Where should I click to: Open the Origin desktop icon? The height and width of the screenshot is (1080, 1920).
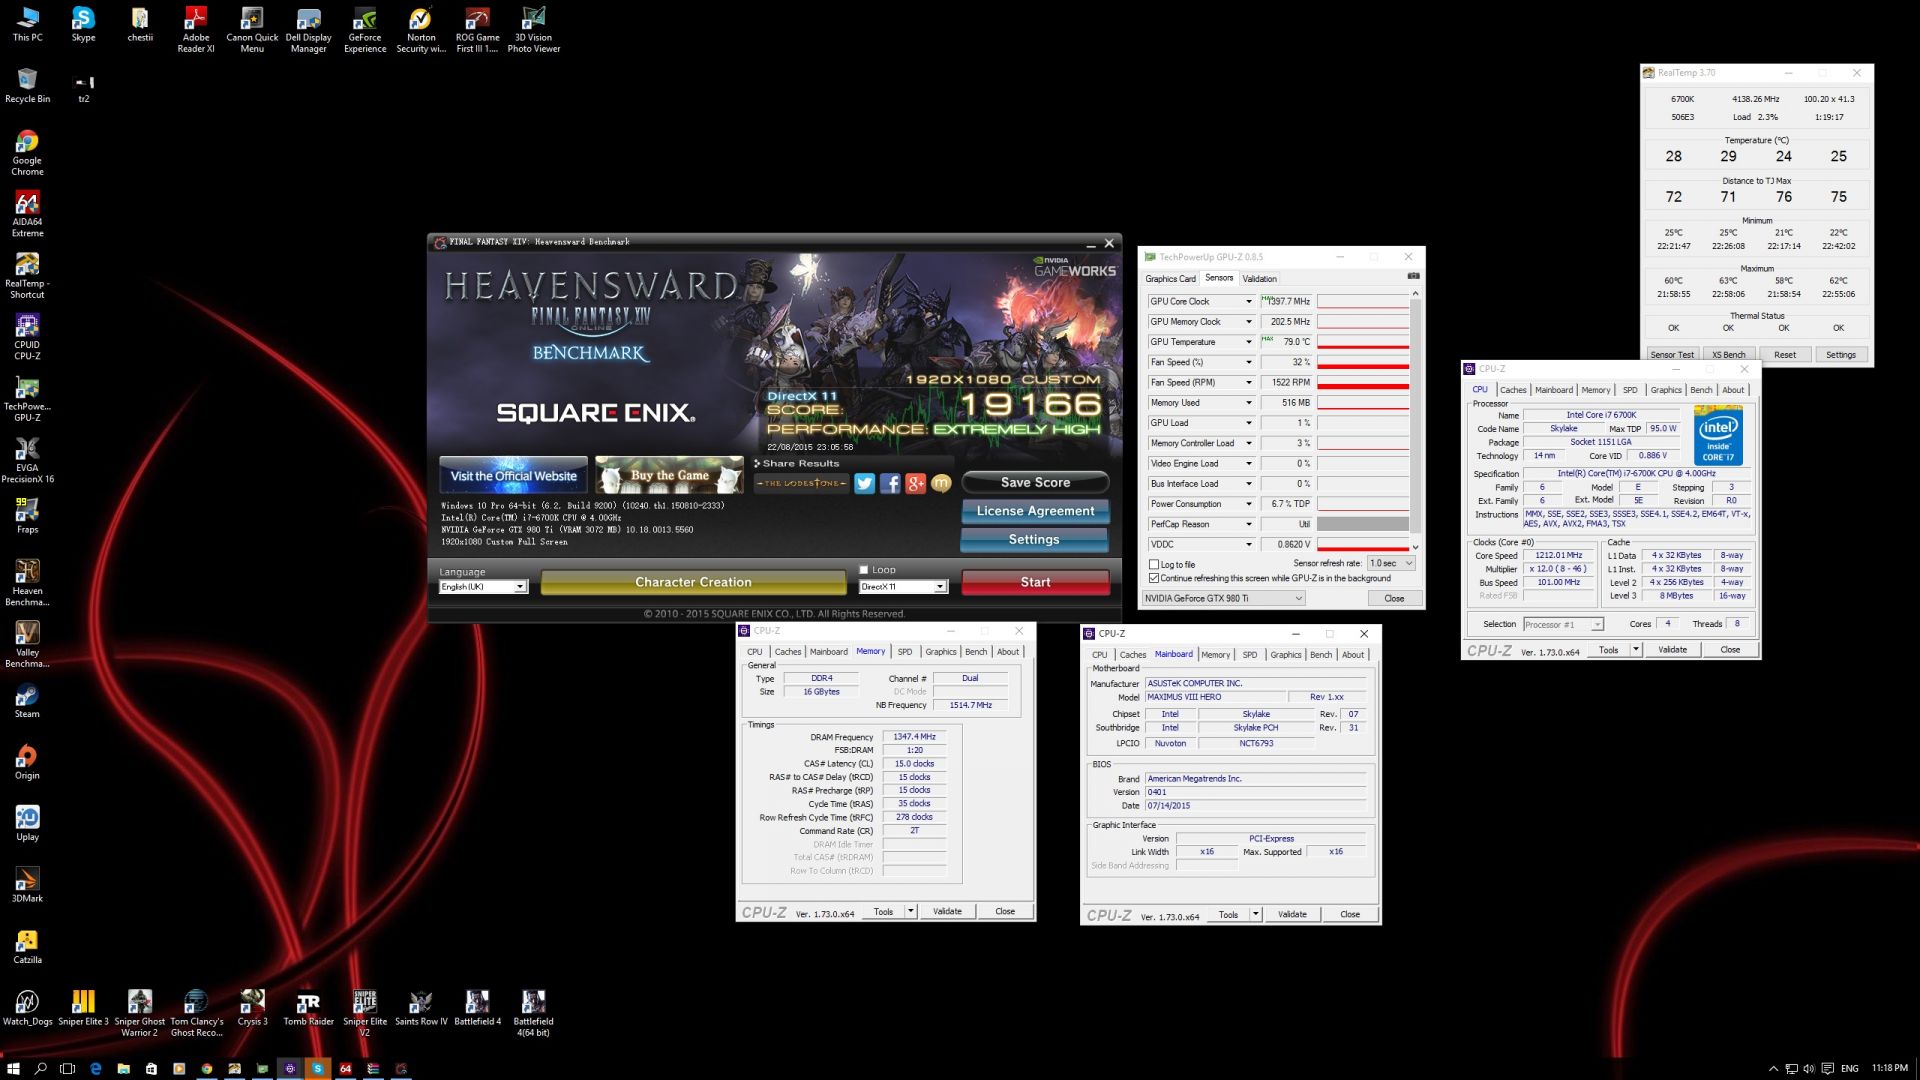pyautogui.click(x=27, y=762)
